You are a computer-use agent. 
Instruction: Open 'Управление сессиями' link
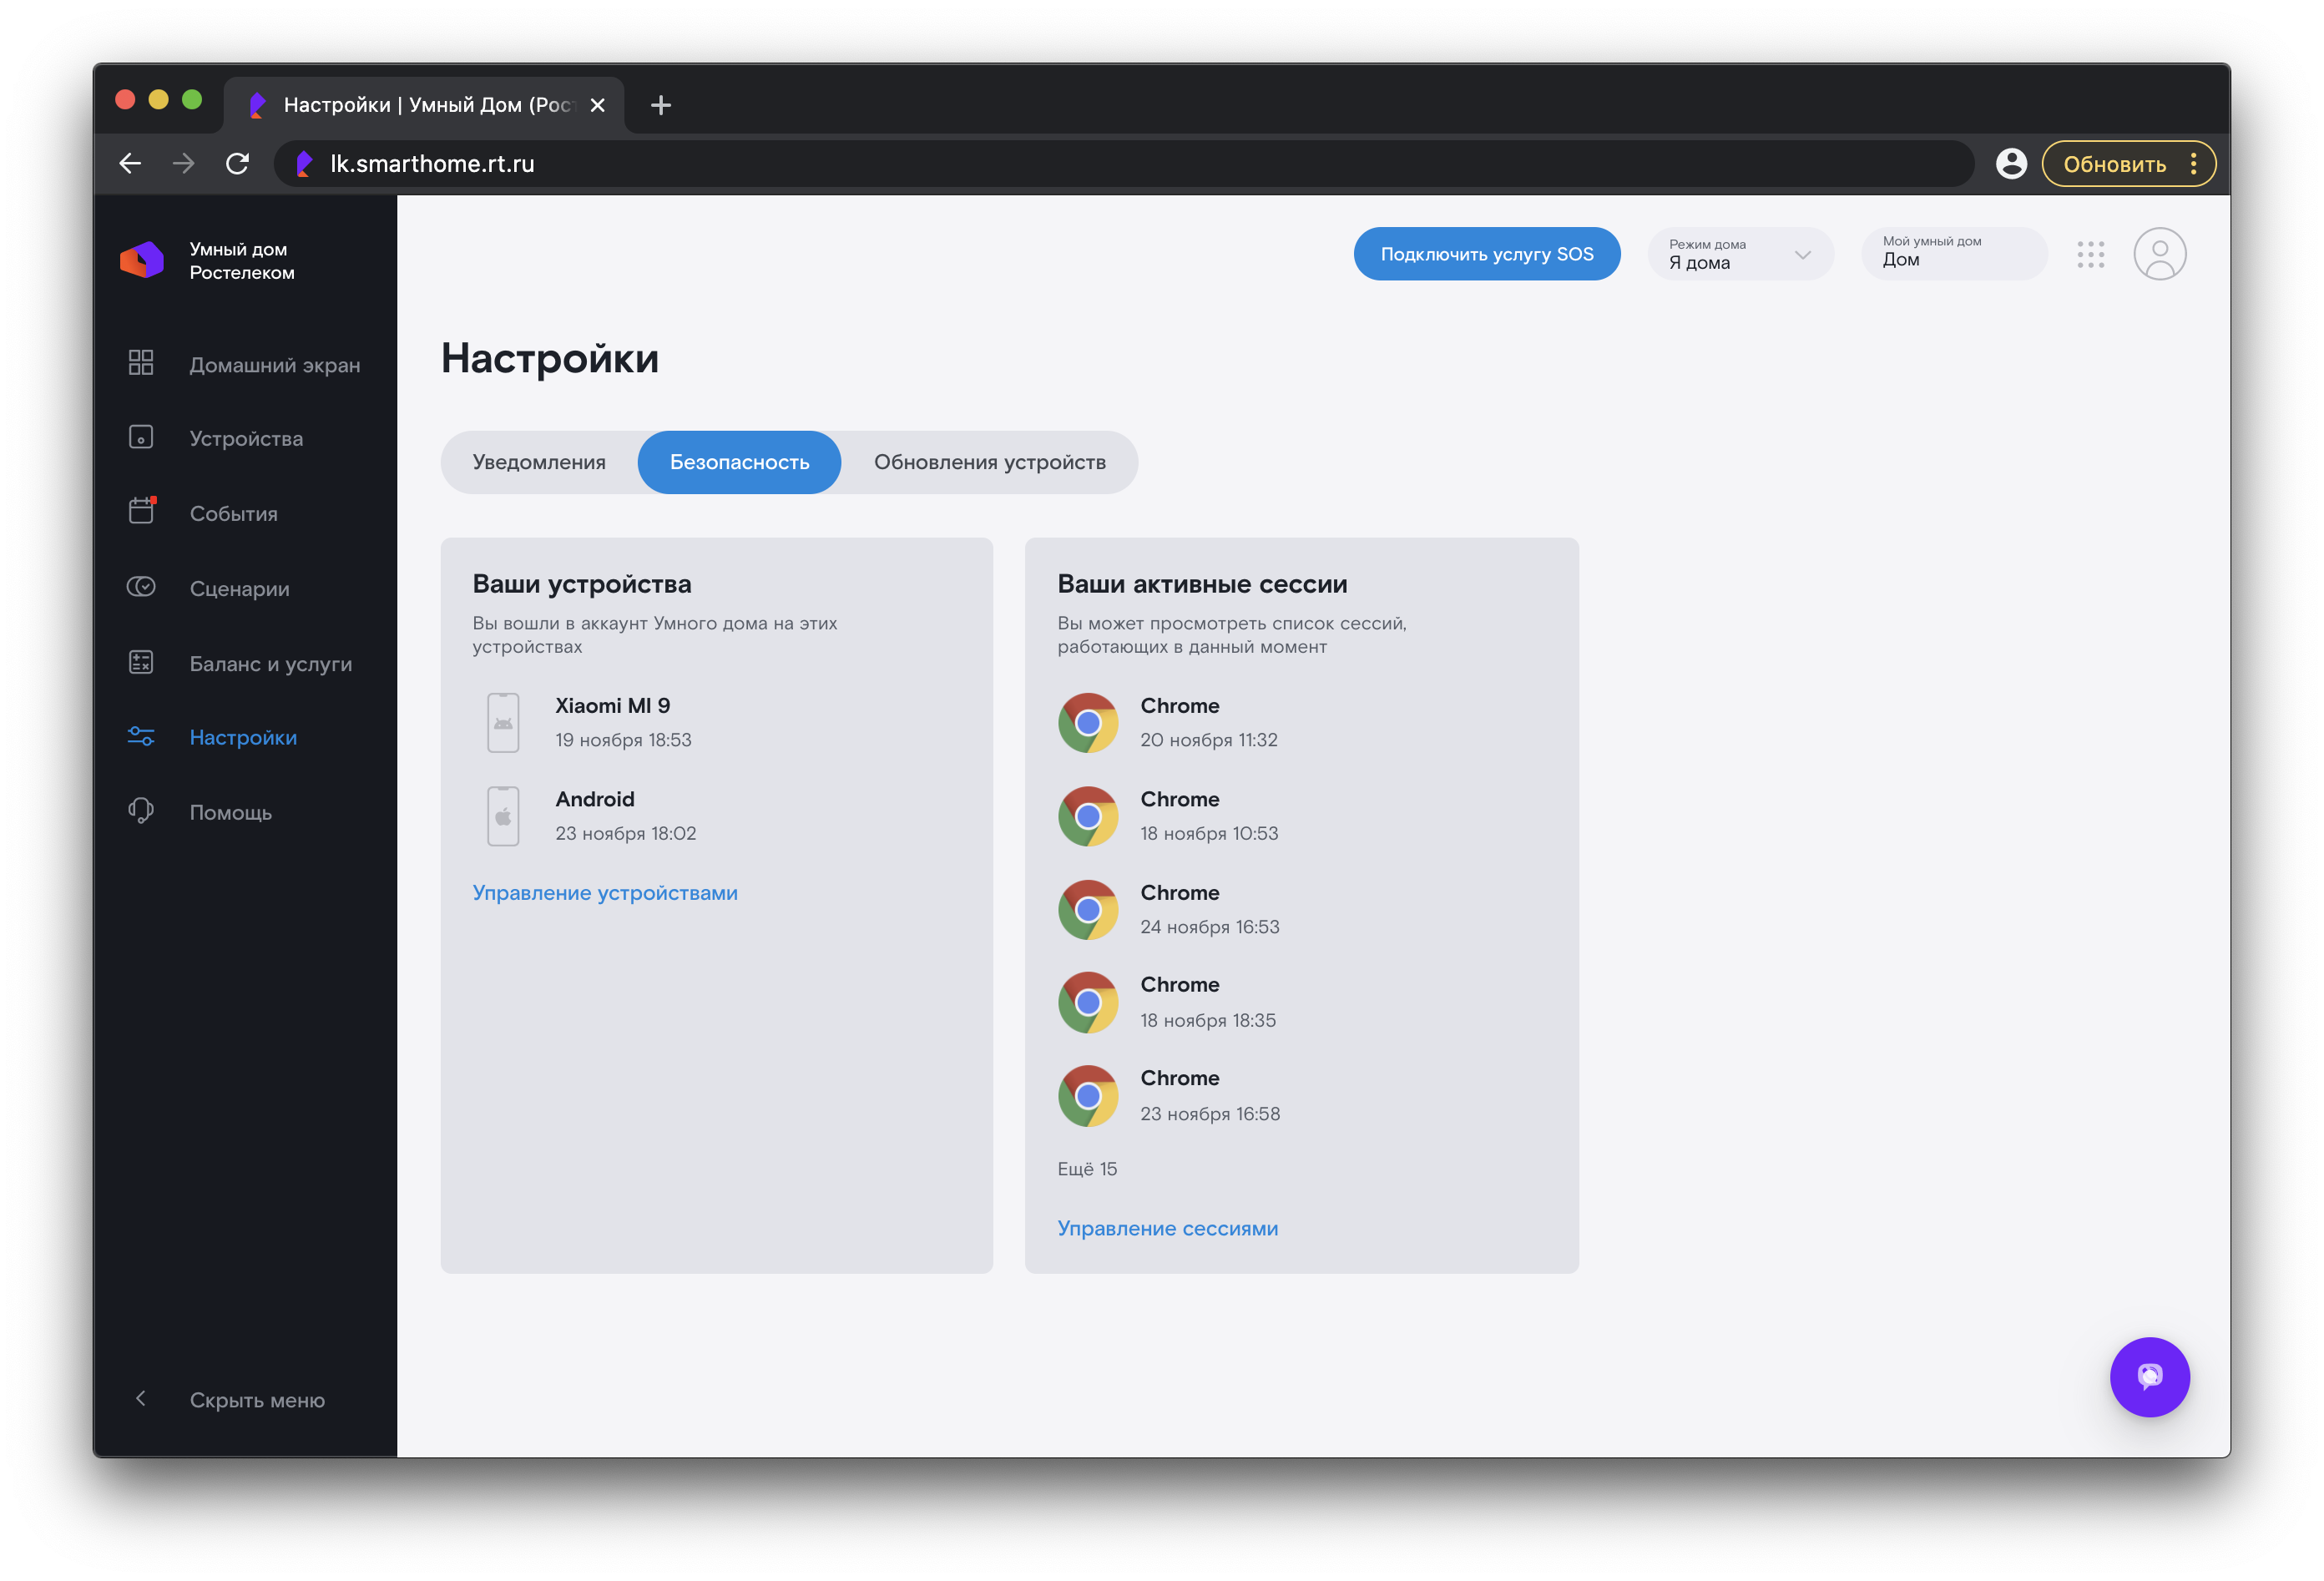tap(1167, 1228)
